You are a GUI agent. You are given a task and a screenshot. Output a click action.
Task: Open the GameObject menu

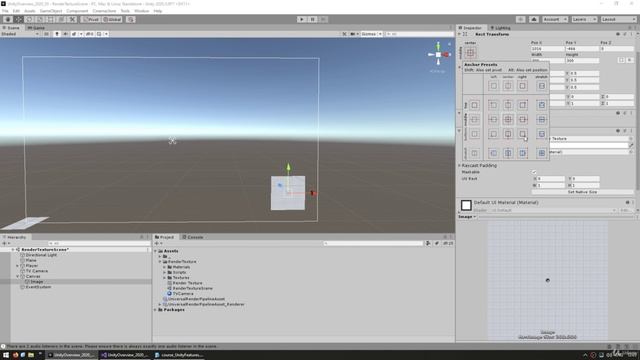coord(51,11)
